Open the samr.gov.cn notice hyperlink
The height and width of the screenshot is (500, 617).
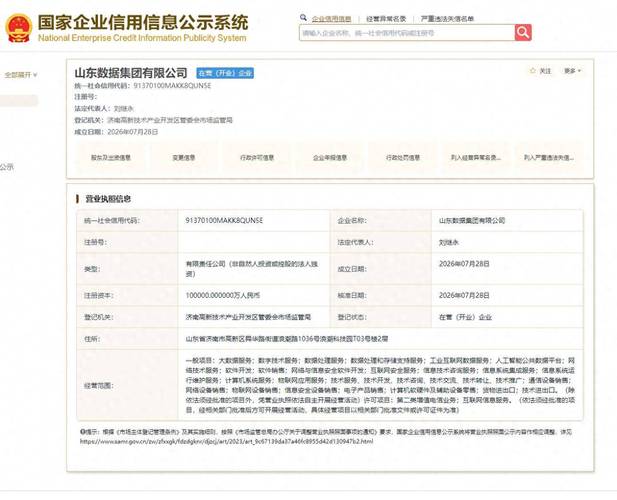[226, 441]
